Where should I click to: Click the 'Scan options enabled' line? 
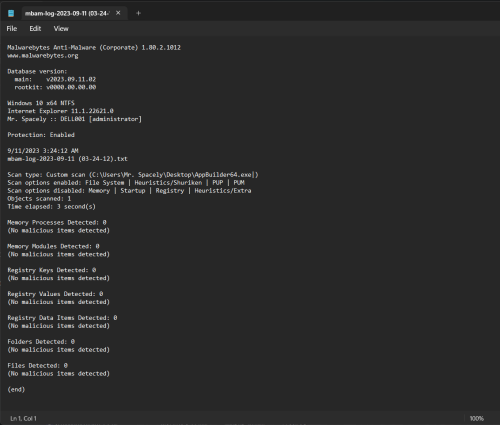[126, 183]
